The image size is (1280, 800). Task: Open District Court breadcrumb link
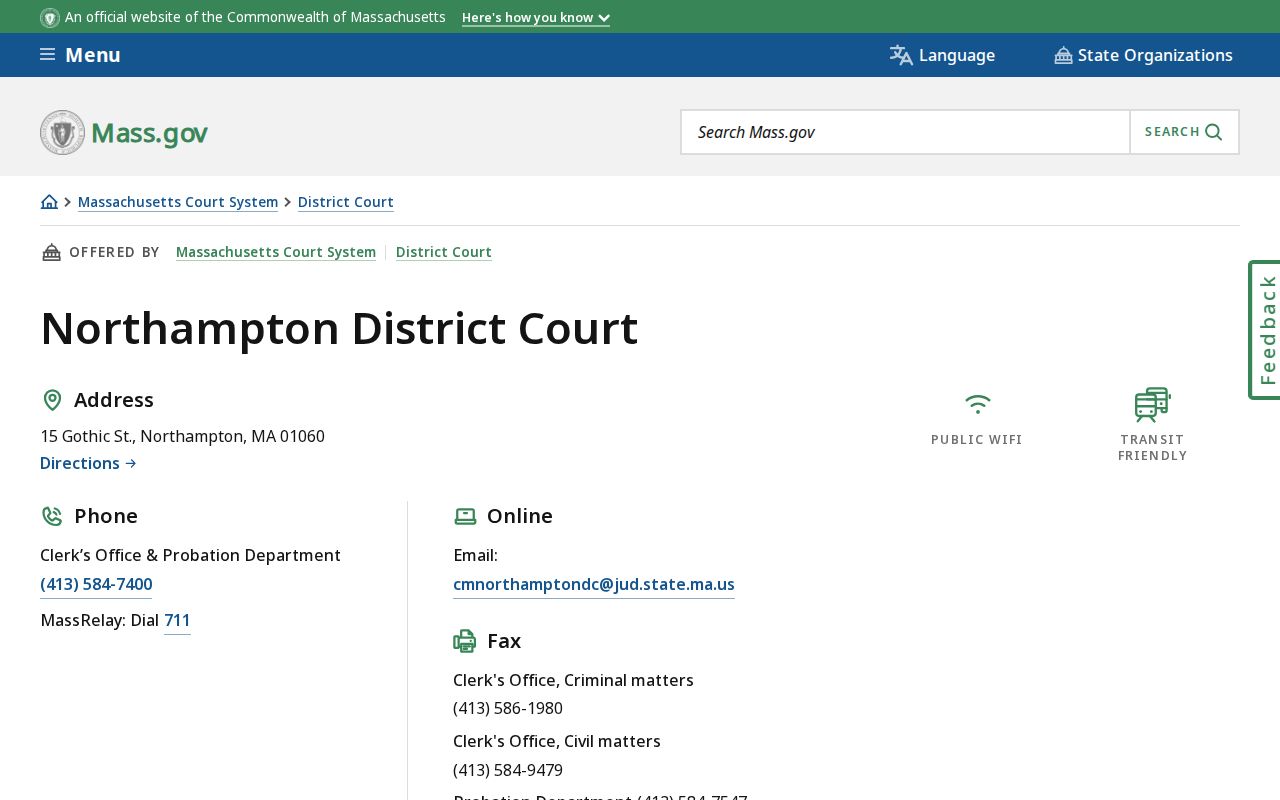(x=346, y=202)
